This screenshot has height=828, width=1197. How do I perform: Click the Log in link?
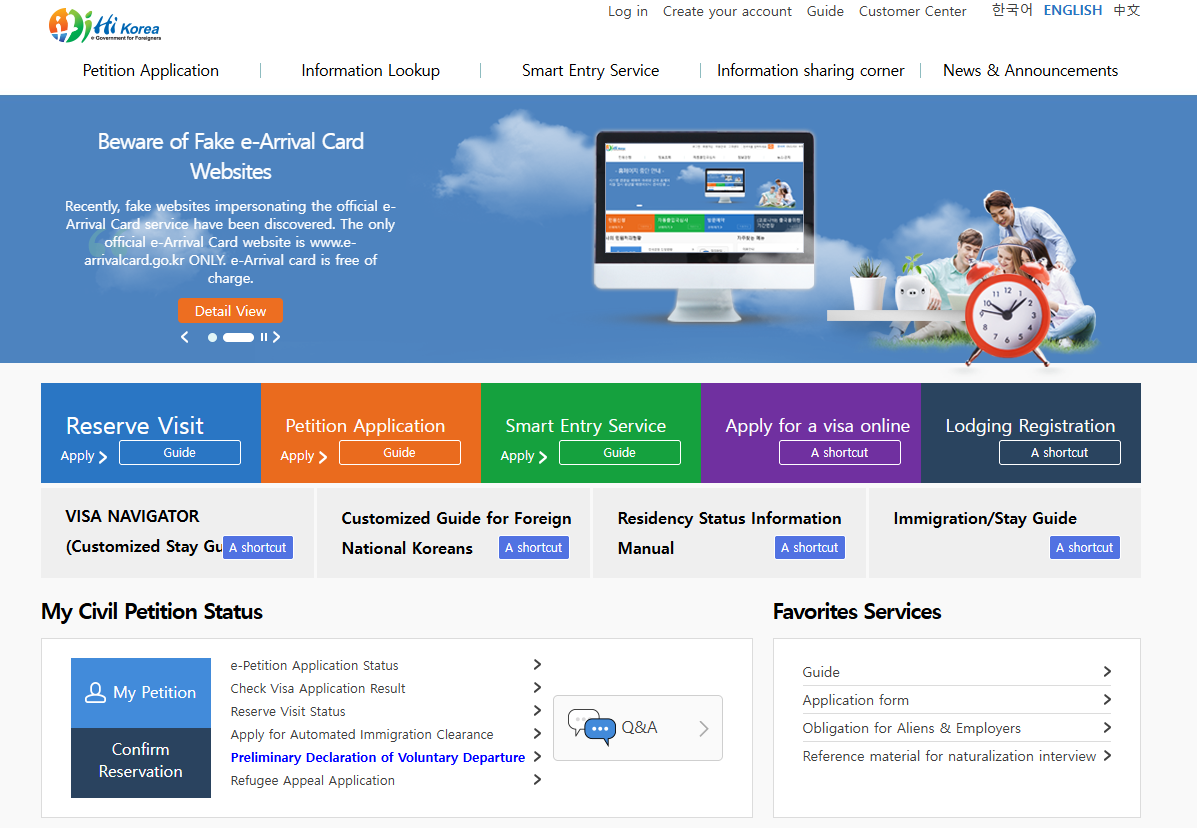(x=628, y=11)
